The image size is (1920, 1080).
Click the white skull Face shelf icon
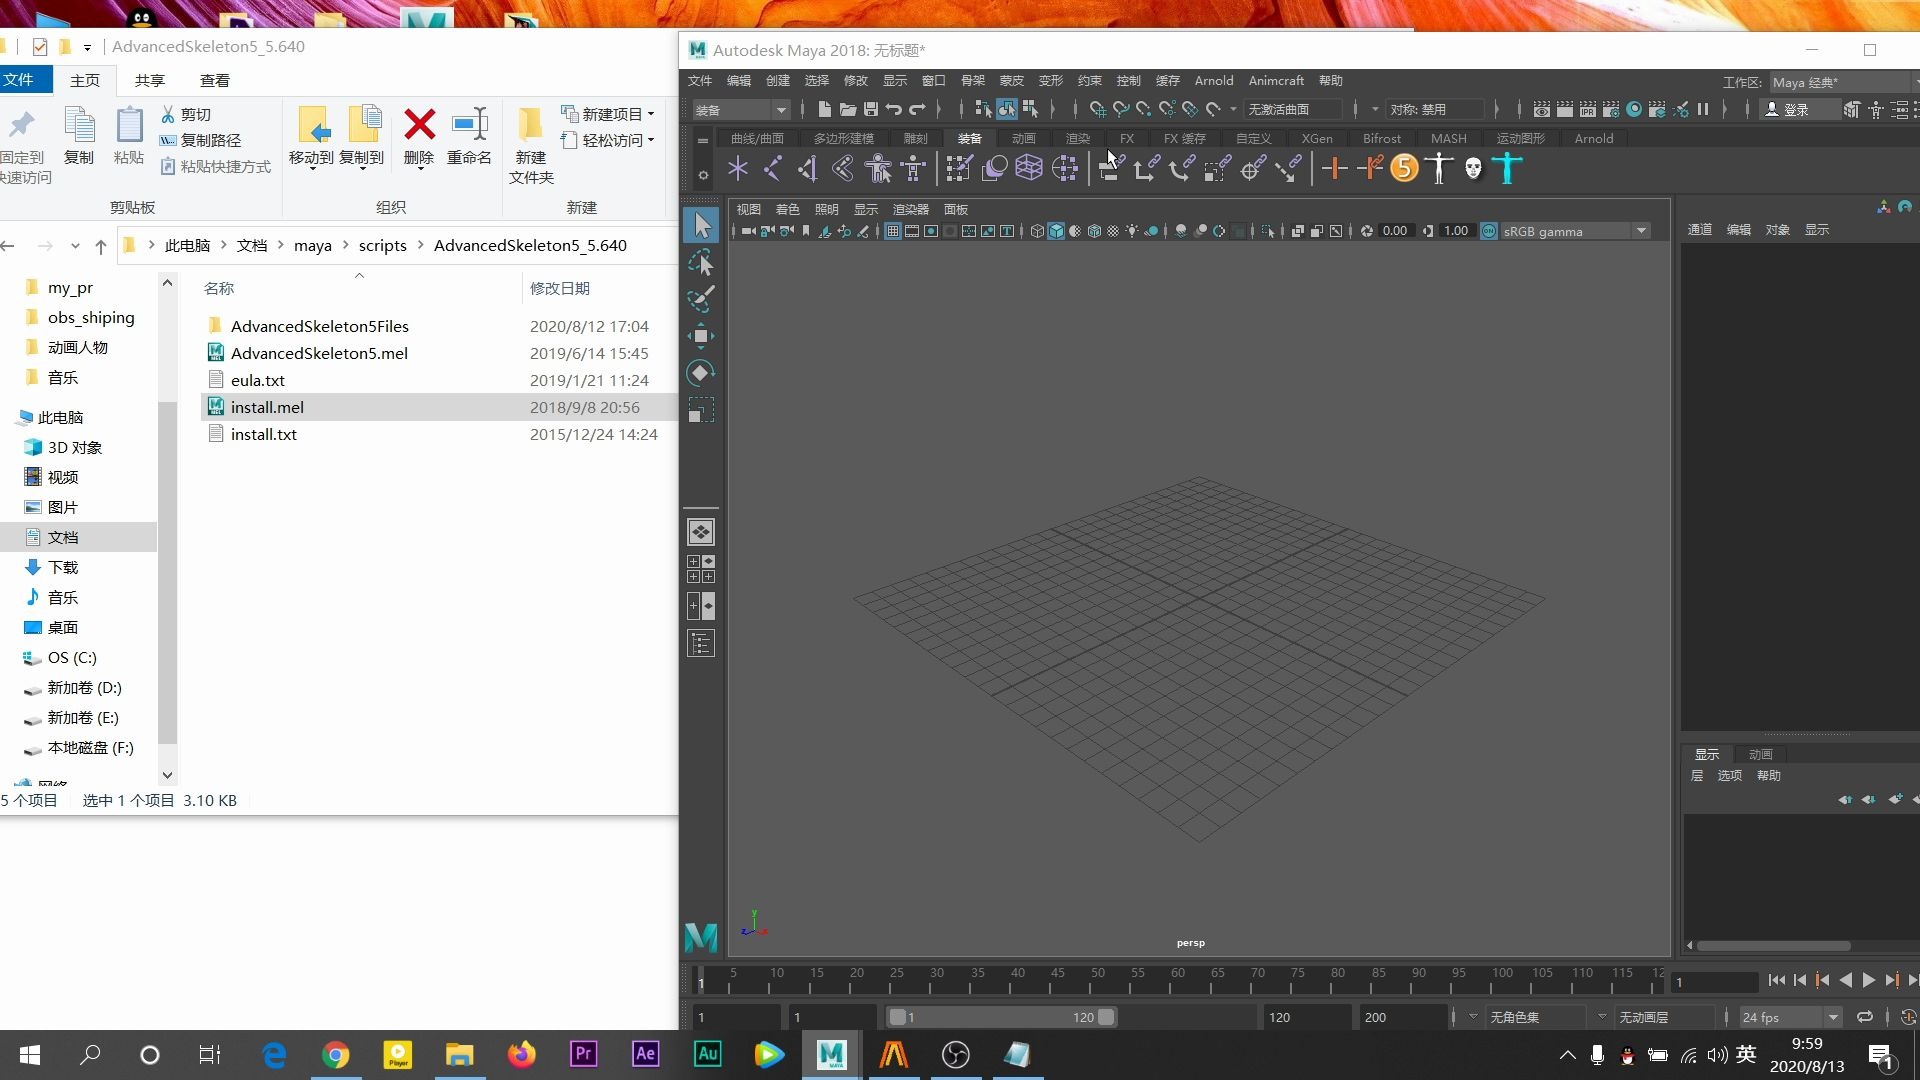(x=1473, y=168)
